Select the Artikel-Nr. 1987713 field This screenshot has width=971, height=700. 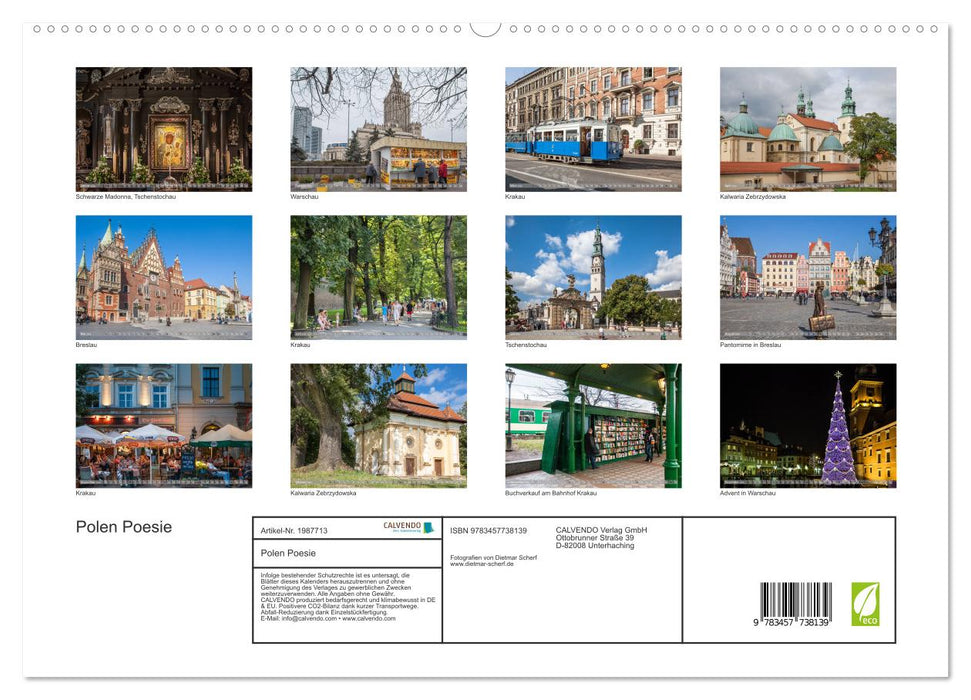[x=293, y=531]
